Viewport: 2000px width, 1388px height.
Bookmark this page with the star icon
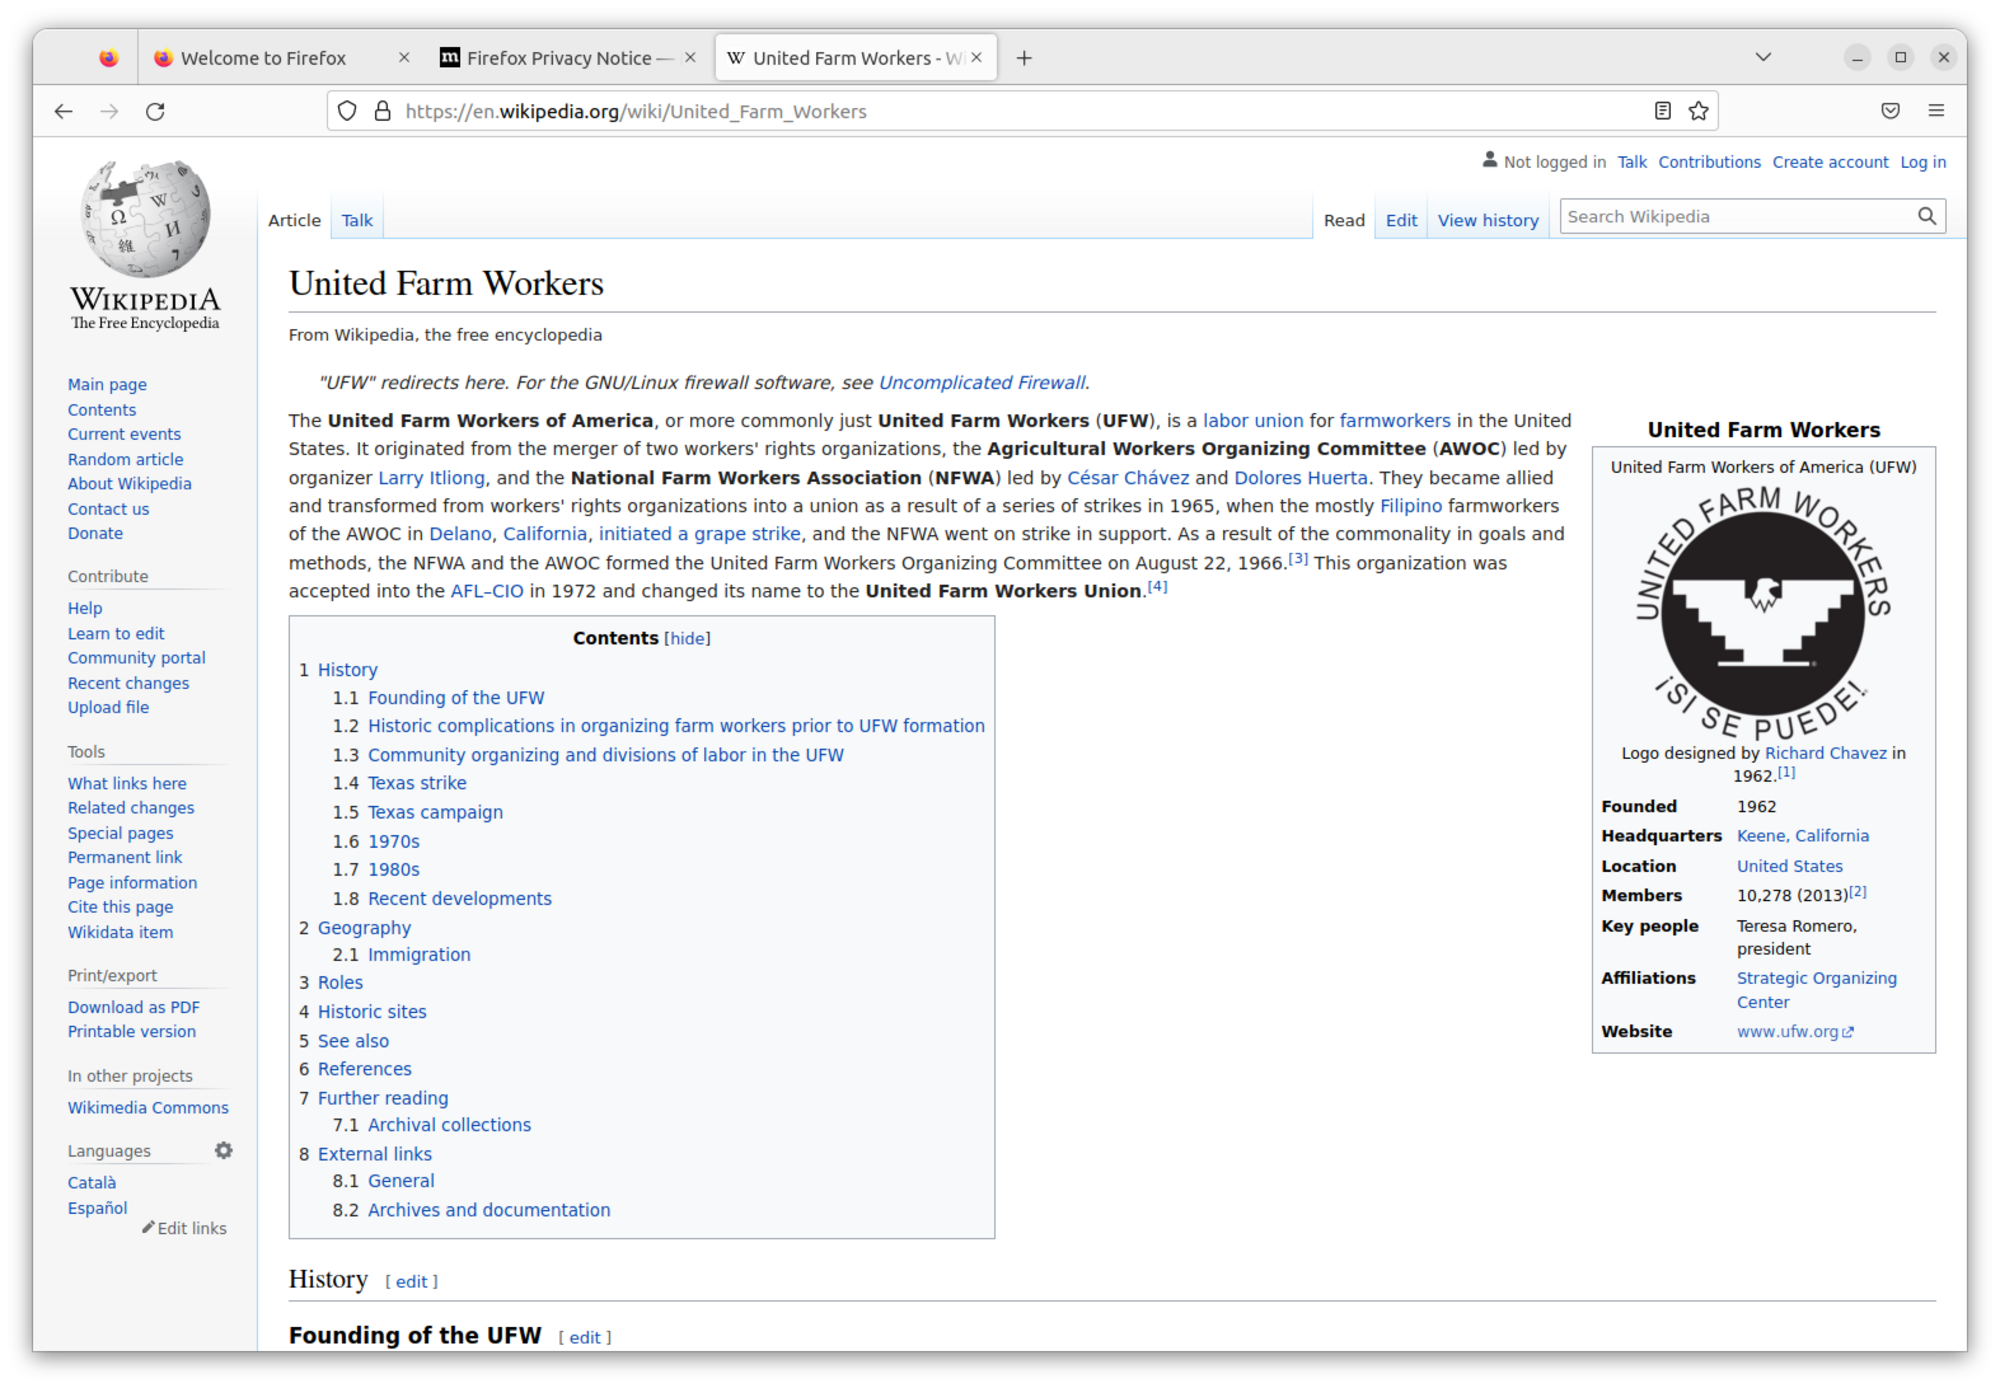[1698, 111]
